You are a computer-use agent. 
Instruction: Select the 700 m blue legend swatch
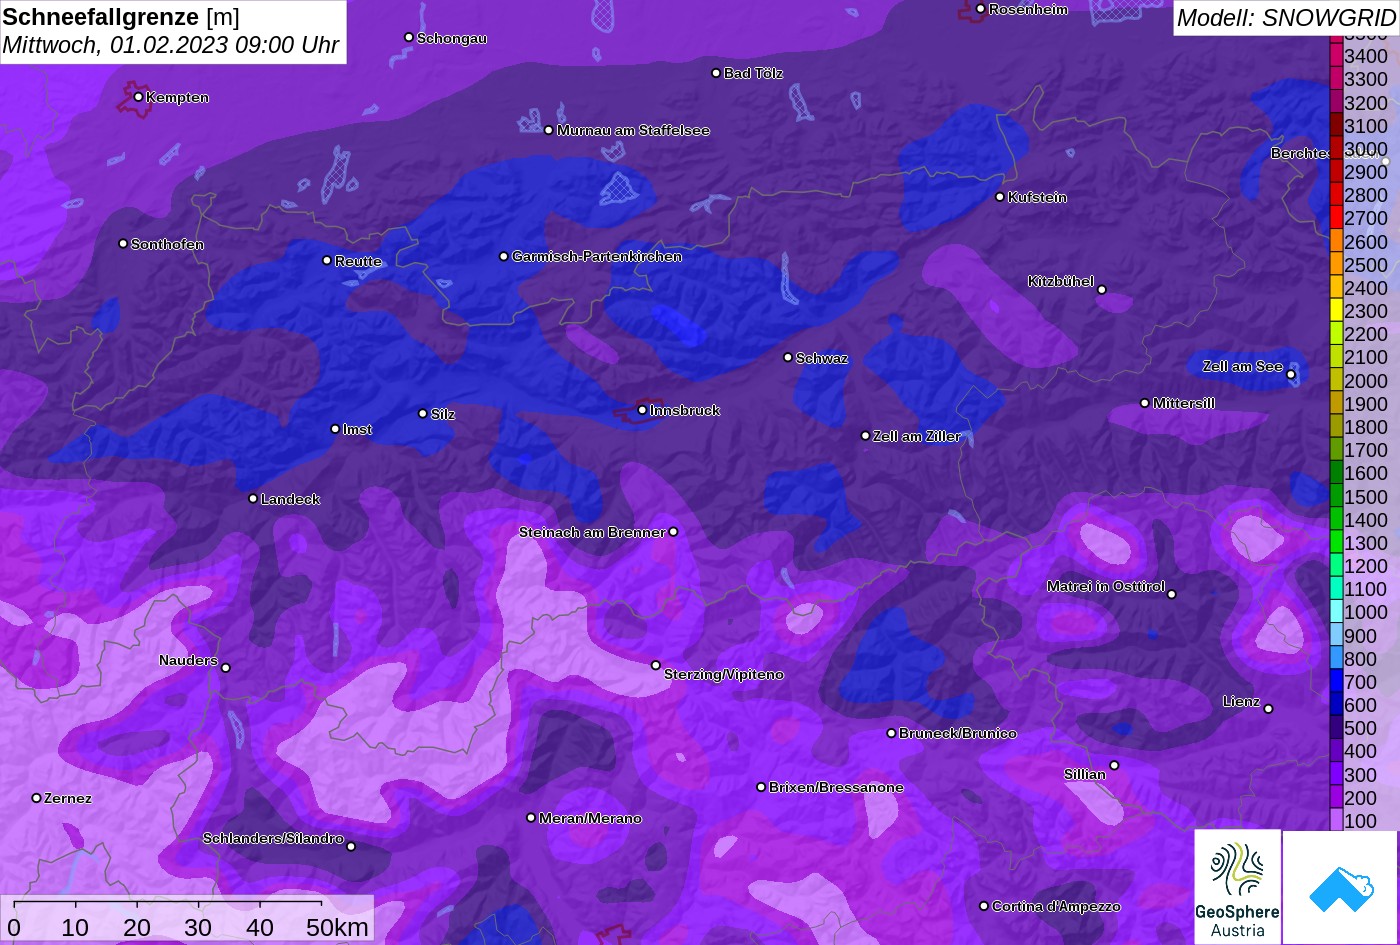[1336, 682]
